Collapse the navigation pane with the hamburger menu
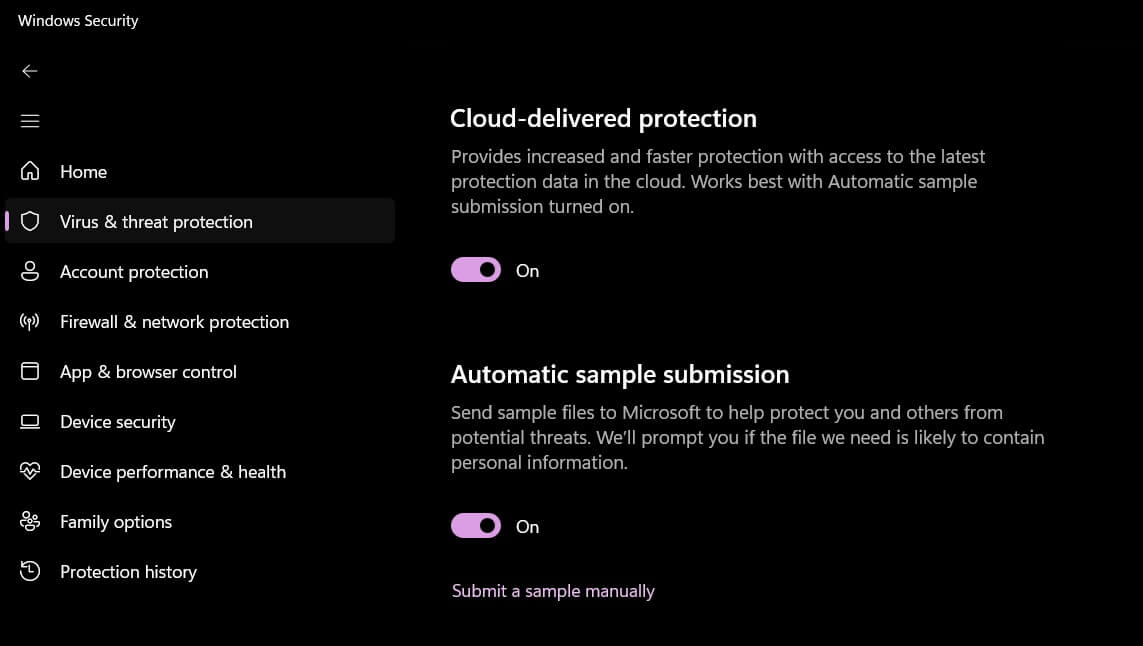 tap(30, 120)
